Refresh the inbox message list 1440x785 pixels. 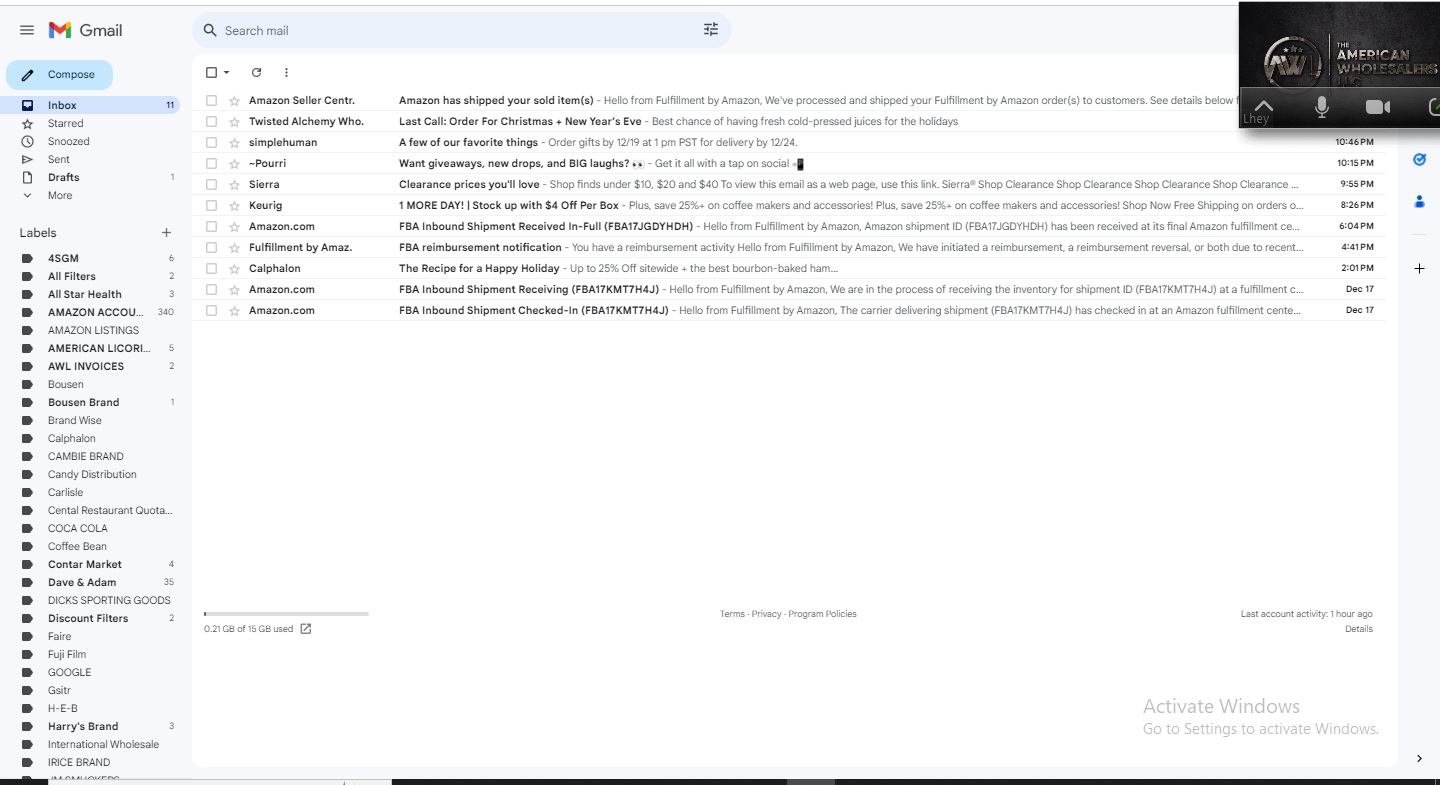(256, 72)
